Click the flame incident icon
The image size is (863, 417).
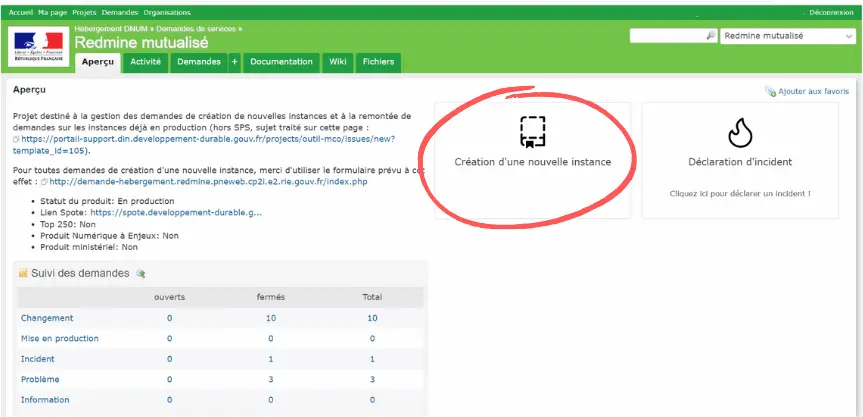pyautogui.click(x=740, y=133)
